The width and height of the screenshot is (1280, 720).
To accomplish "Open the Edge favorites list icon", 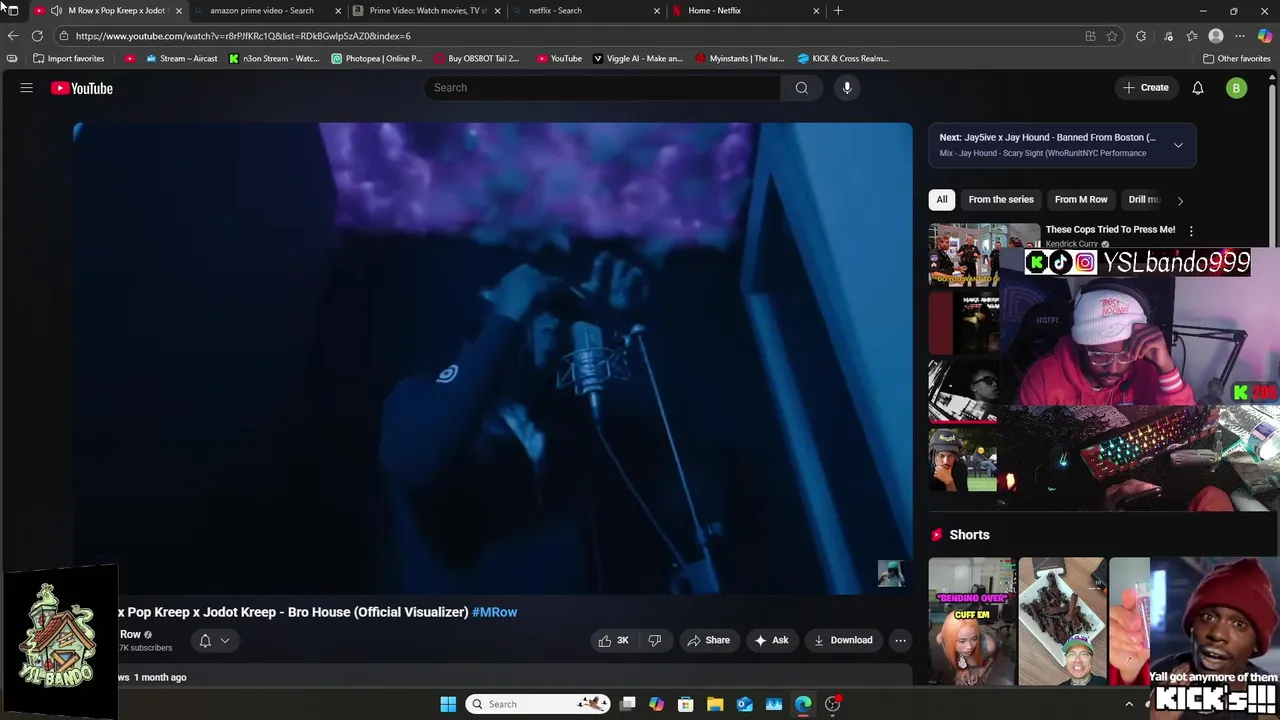I will [x=1192, y=36].
